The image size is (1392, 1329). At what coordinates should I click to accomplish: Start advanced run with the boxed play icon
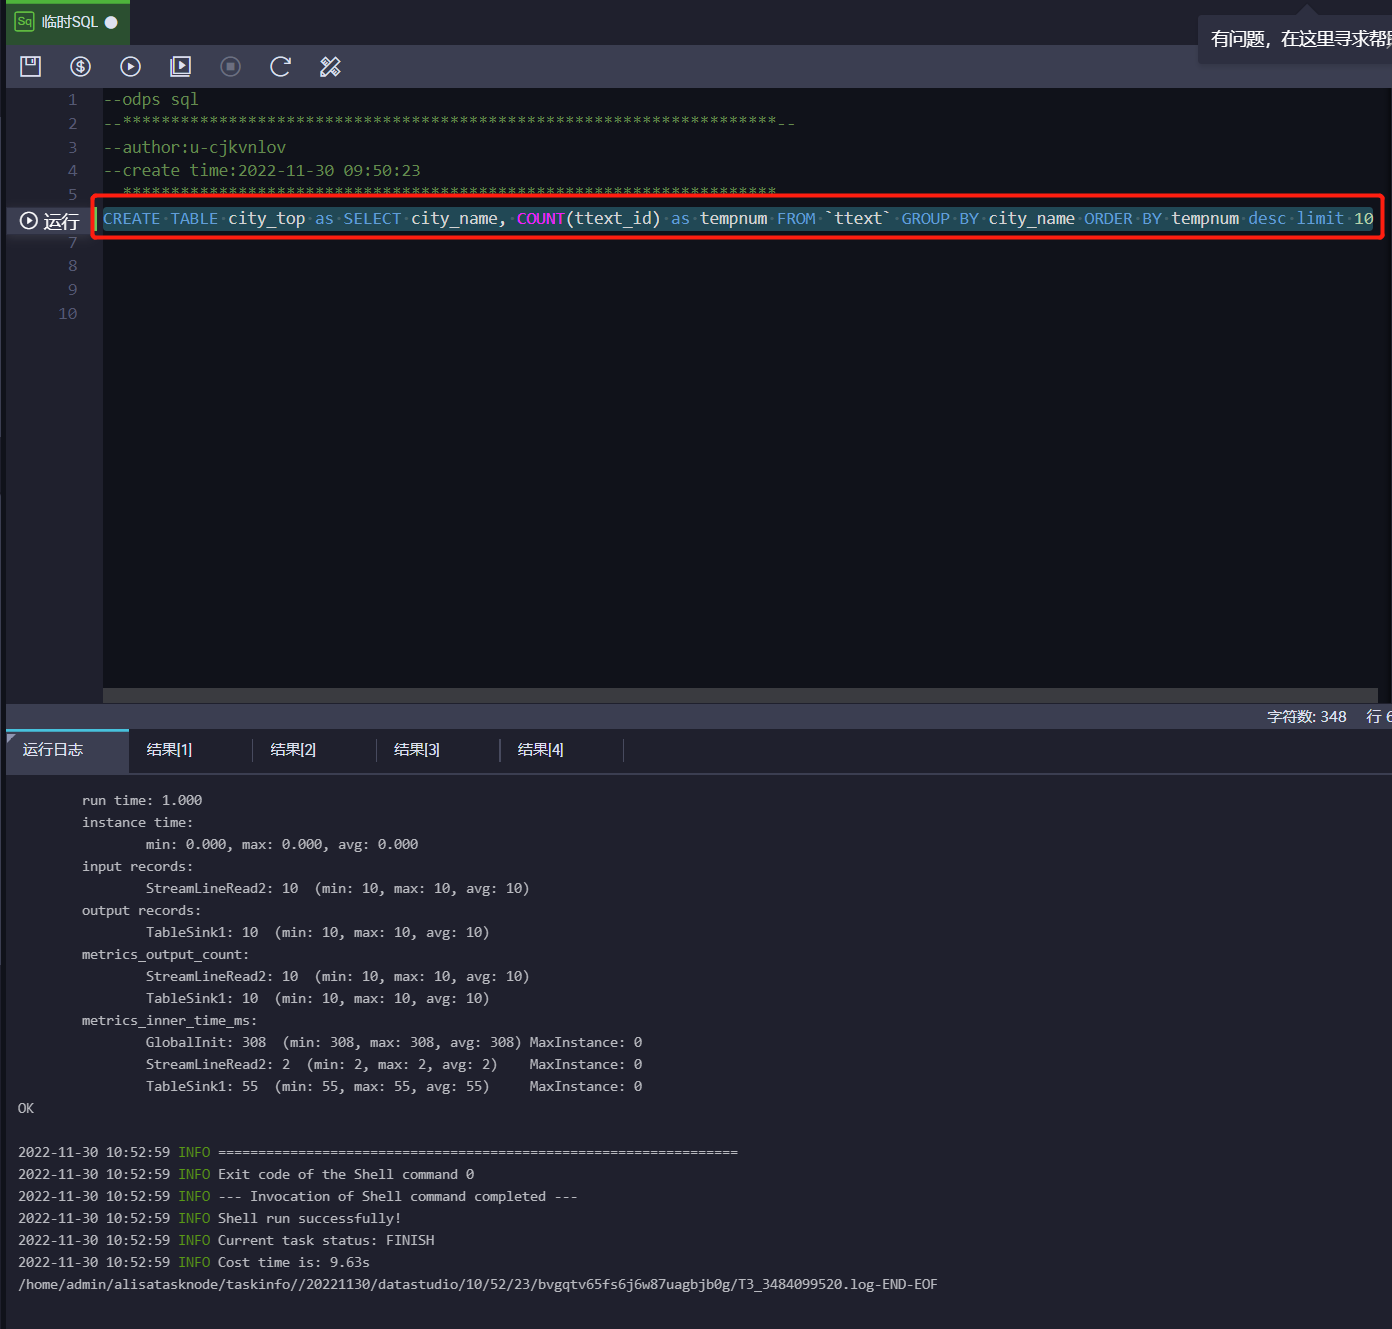coord(180,66)
